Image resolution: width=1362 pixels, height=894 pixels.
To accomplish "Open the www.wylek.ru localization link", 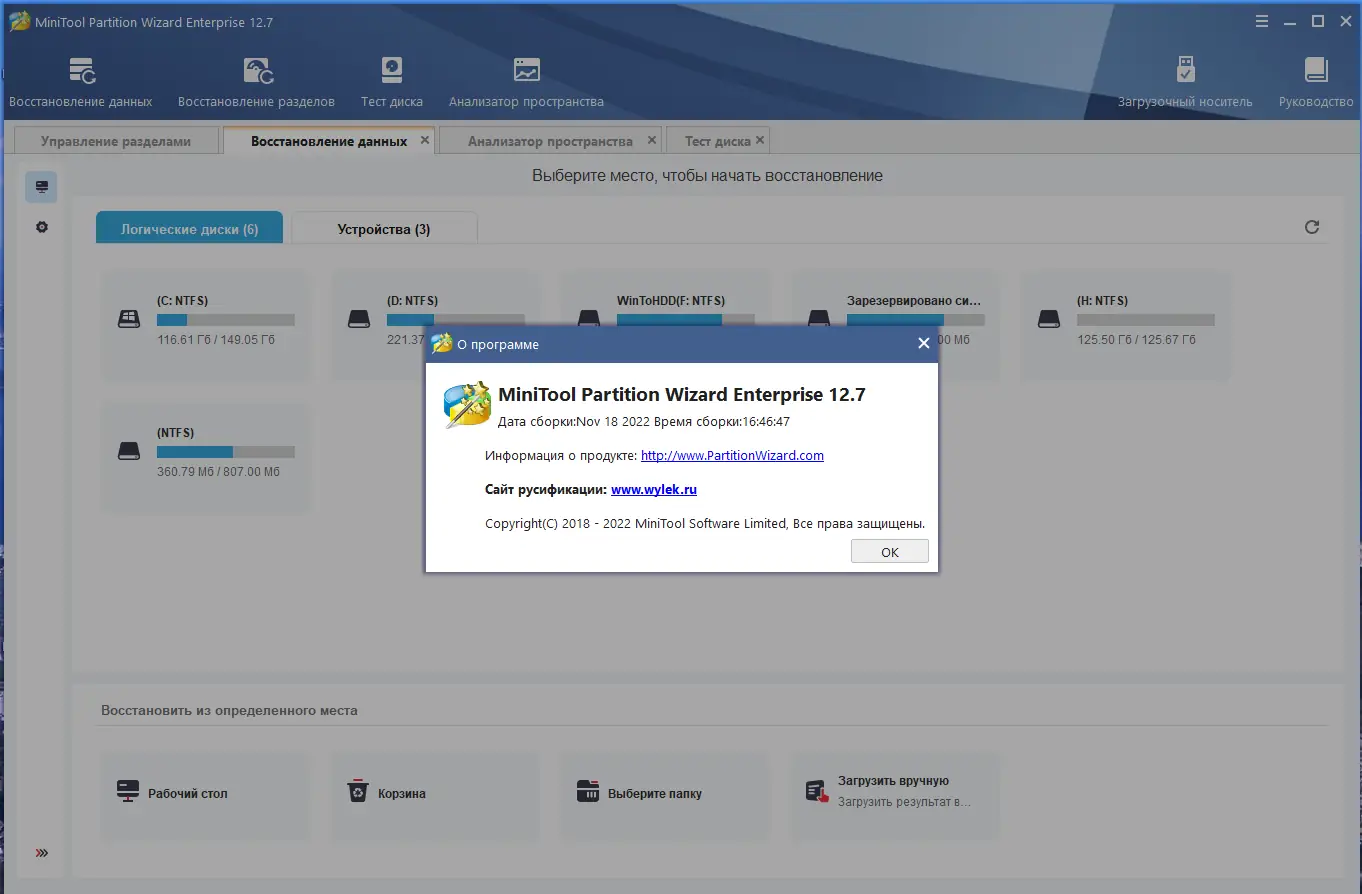I will [654, 490].
